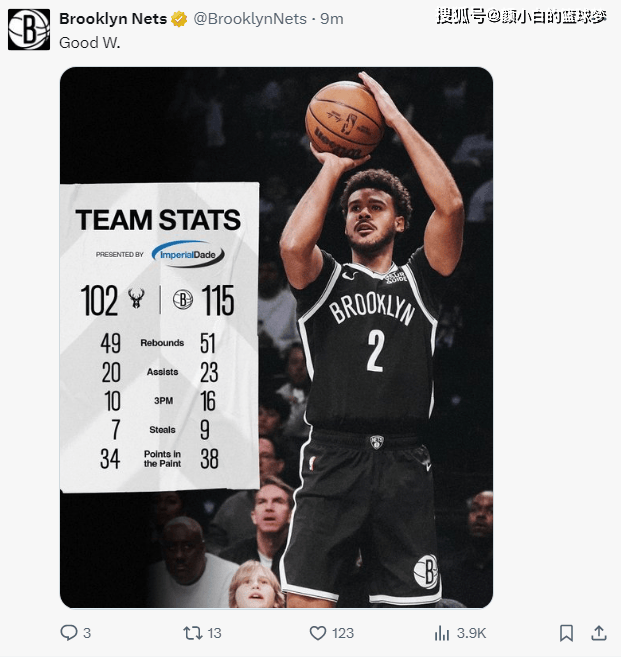Click the 3.9K views count

471,633
